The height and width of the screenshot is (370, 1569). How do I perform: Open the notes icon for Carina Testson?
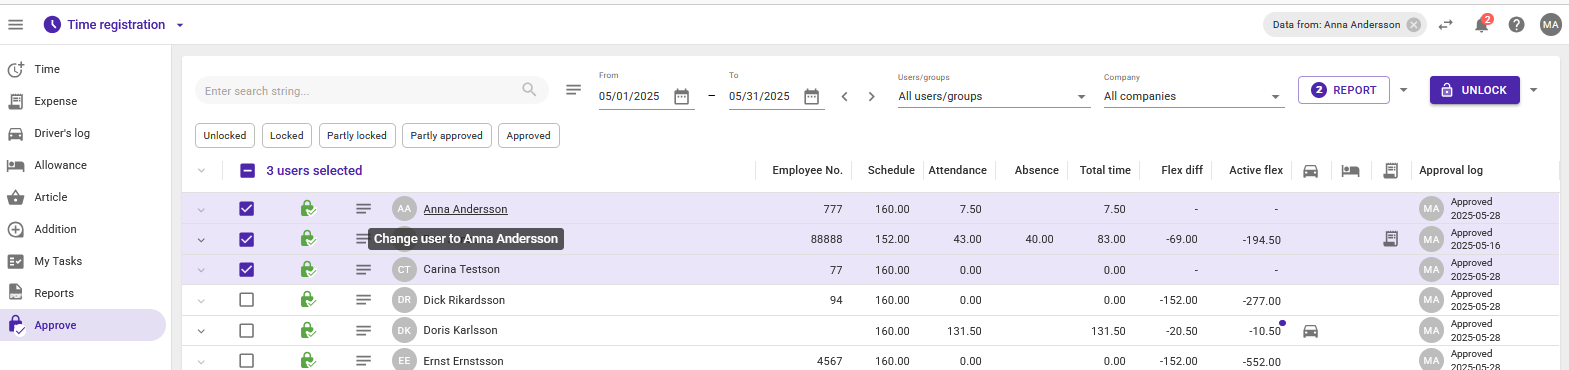(x=363, y=270)
